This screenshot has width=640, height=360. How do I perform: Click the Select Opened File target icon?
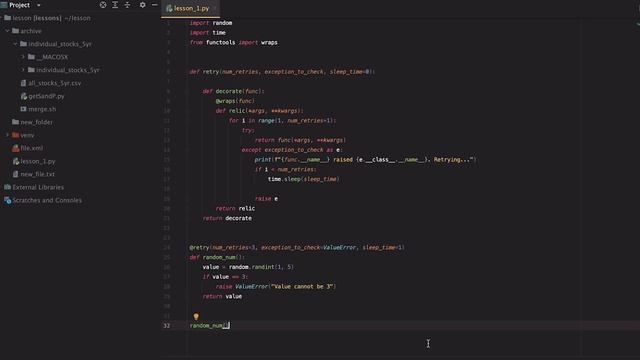(103, 5)
